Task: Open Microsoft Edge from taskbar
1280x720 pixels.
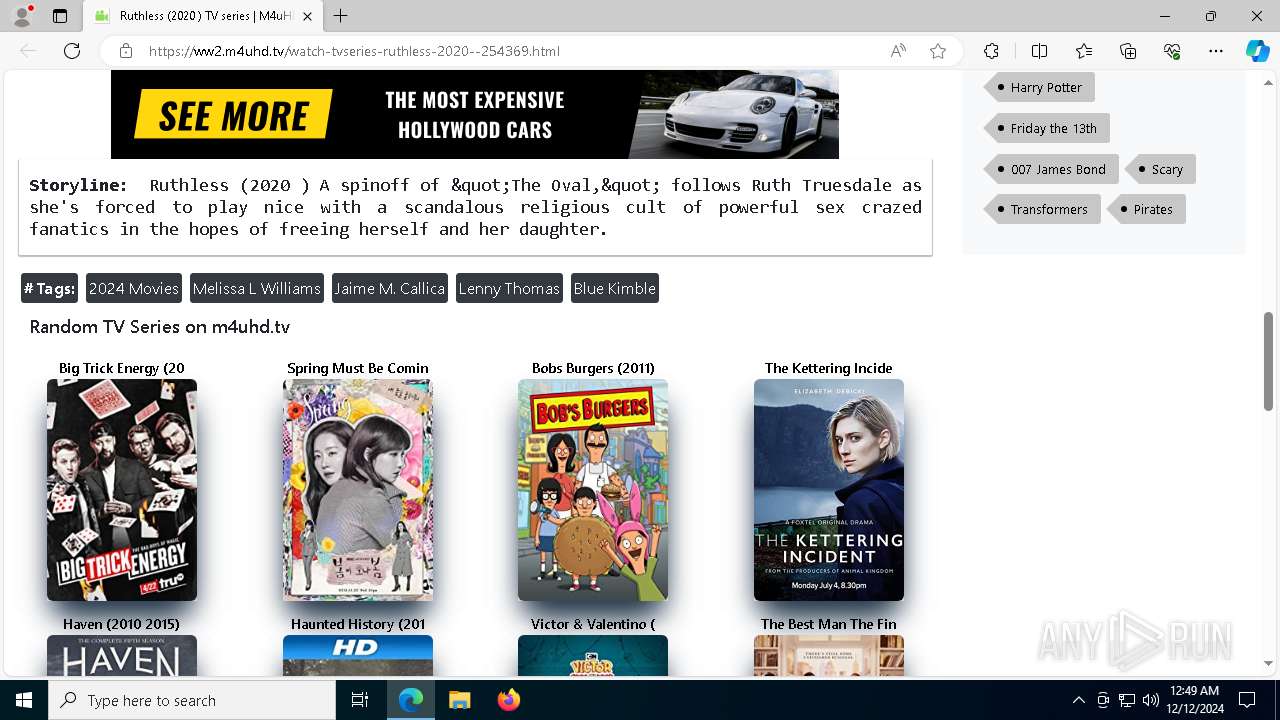Action: coord(411,700)
